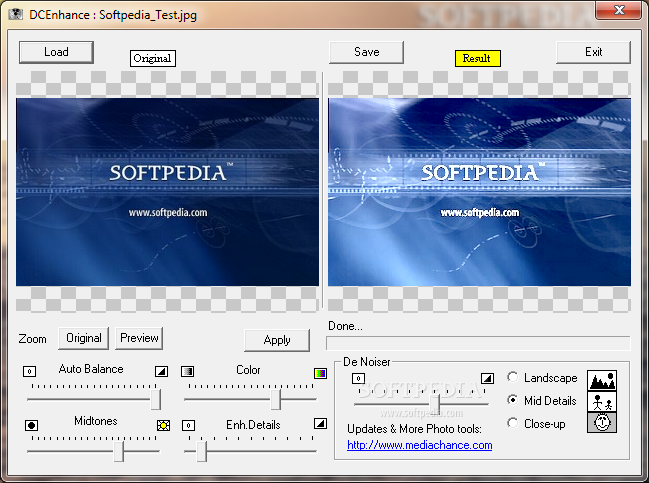Click the Result image preview
The image size is (649, 483).
479,192
